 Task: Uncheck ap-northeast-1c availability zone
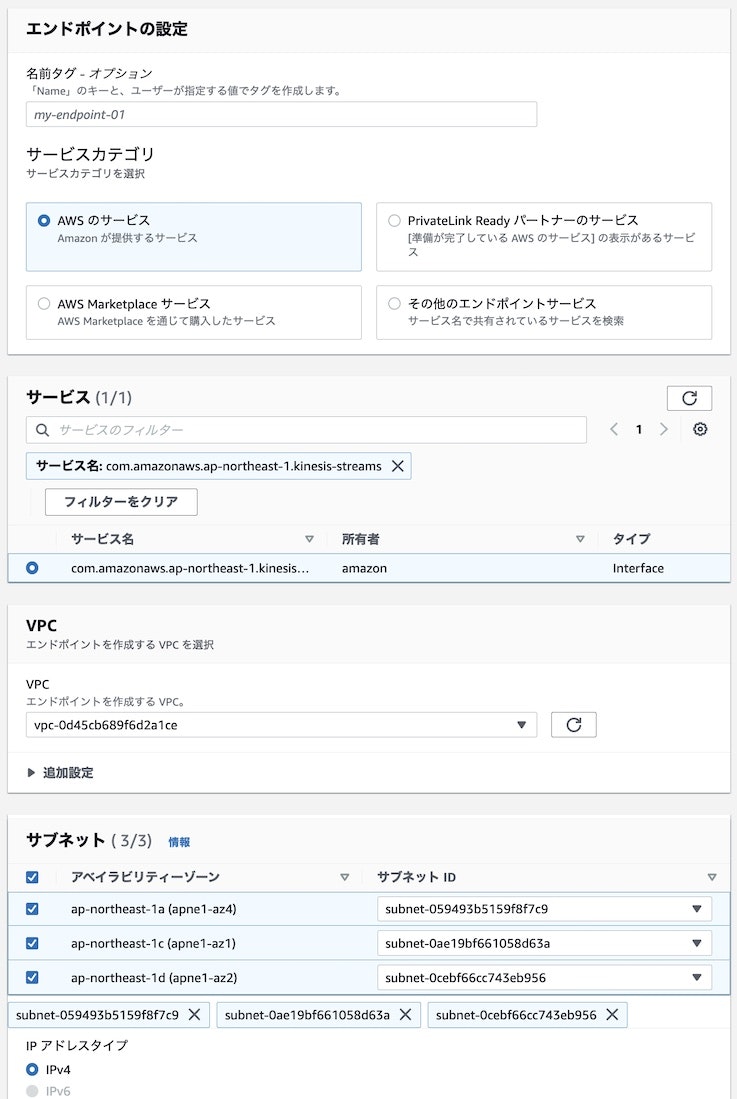pyautogui.click(x=32, y=943)
